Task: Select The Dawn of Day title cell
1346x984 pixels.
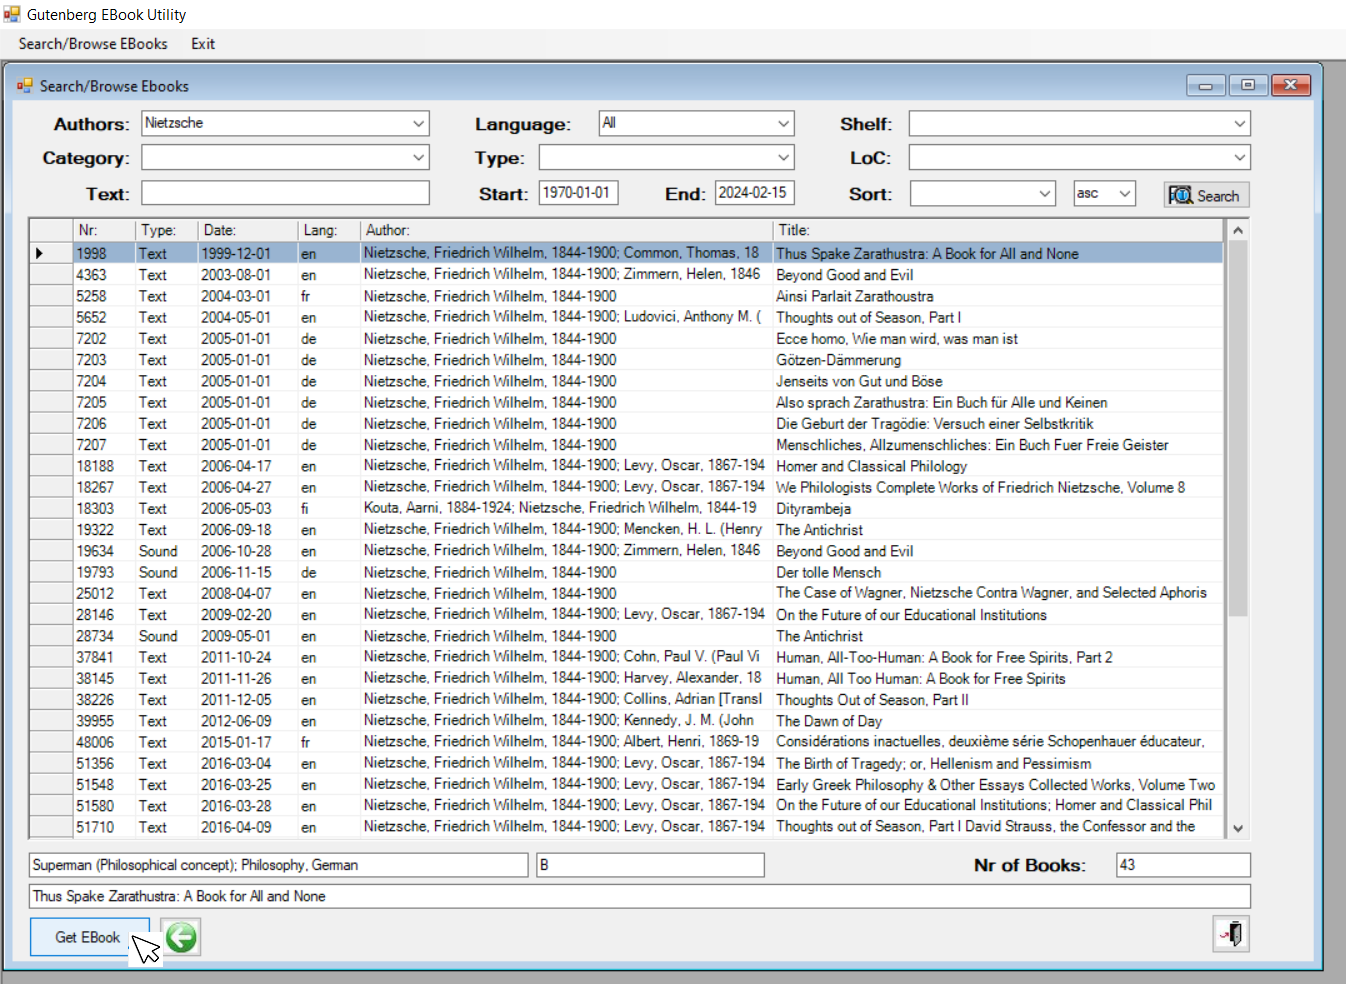Action: coord(999,721)
